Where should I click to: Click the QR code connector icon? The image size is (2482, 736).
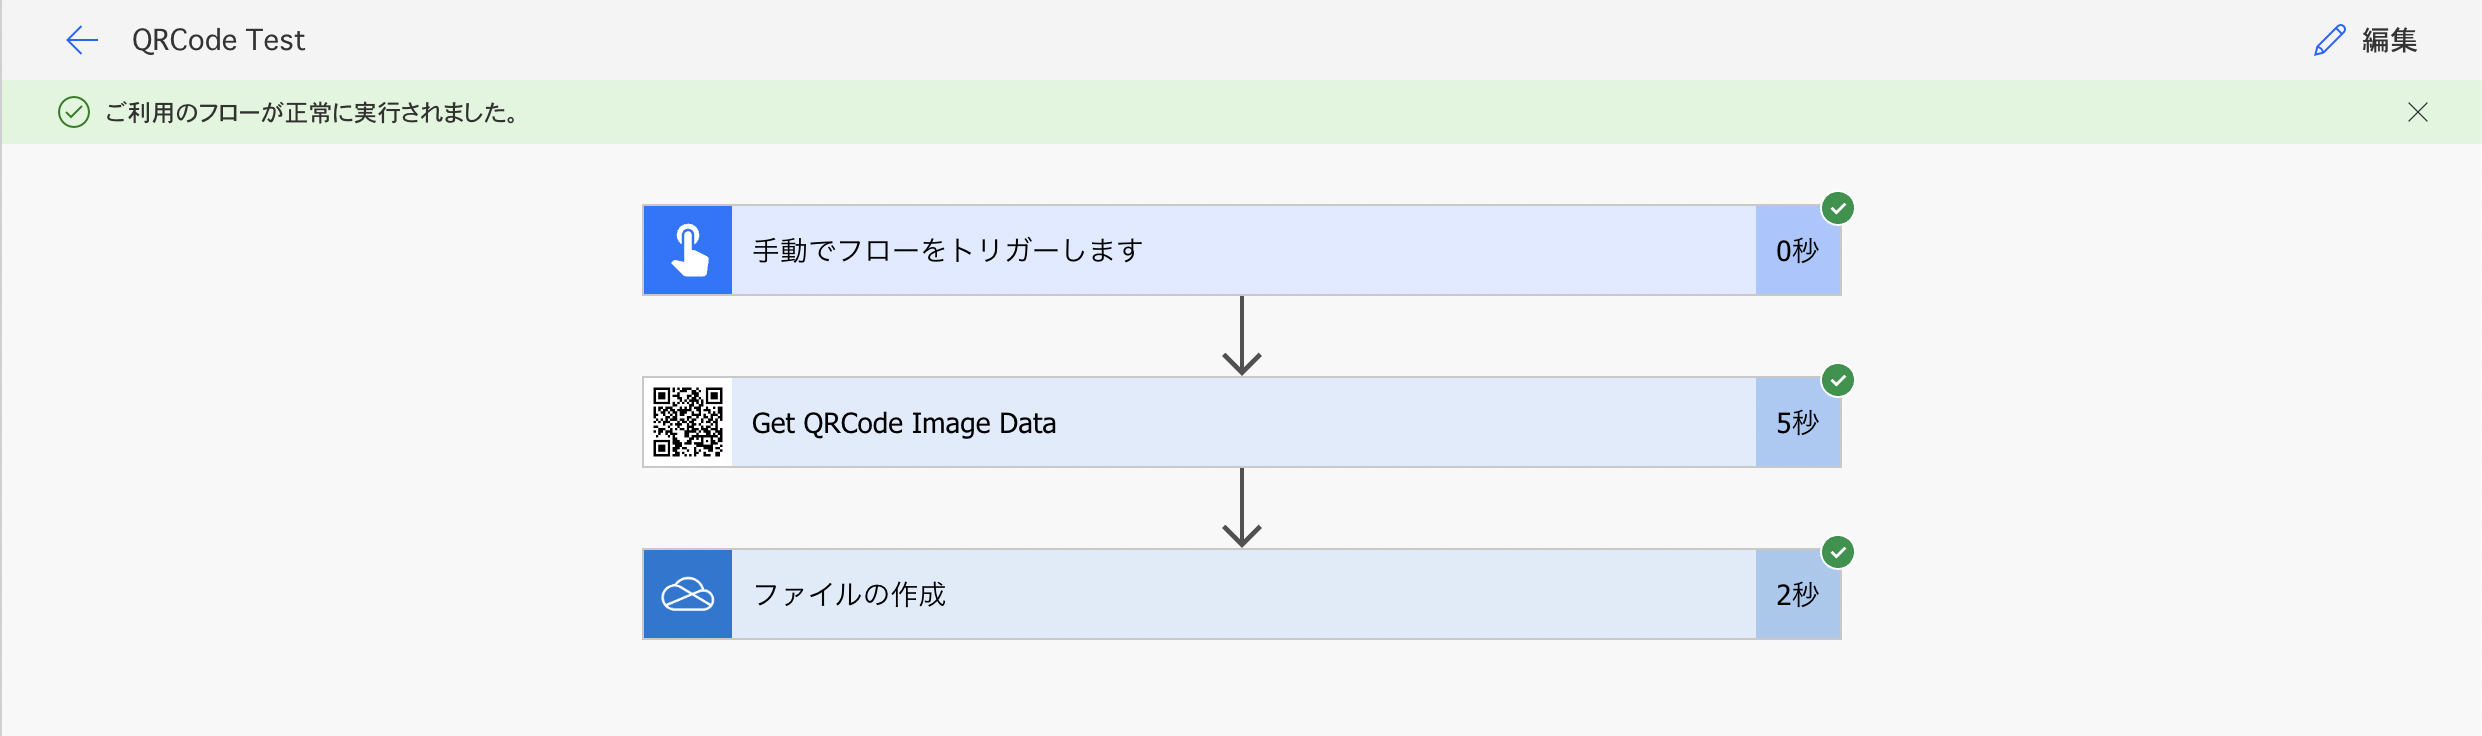688,422
